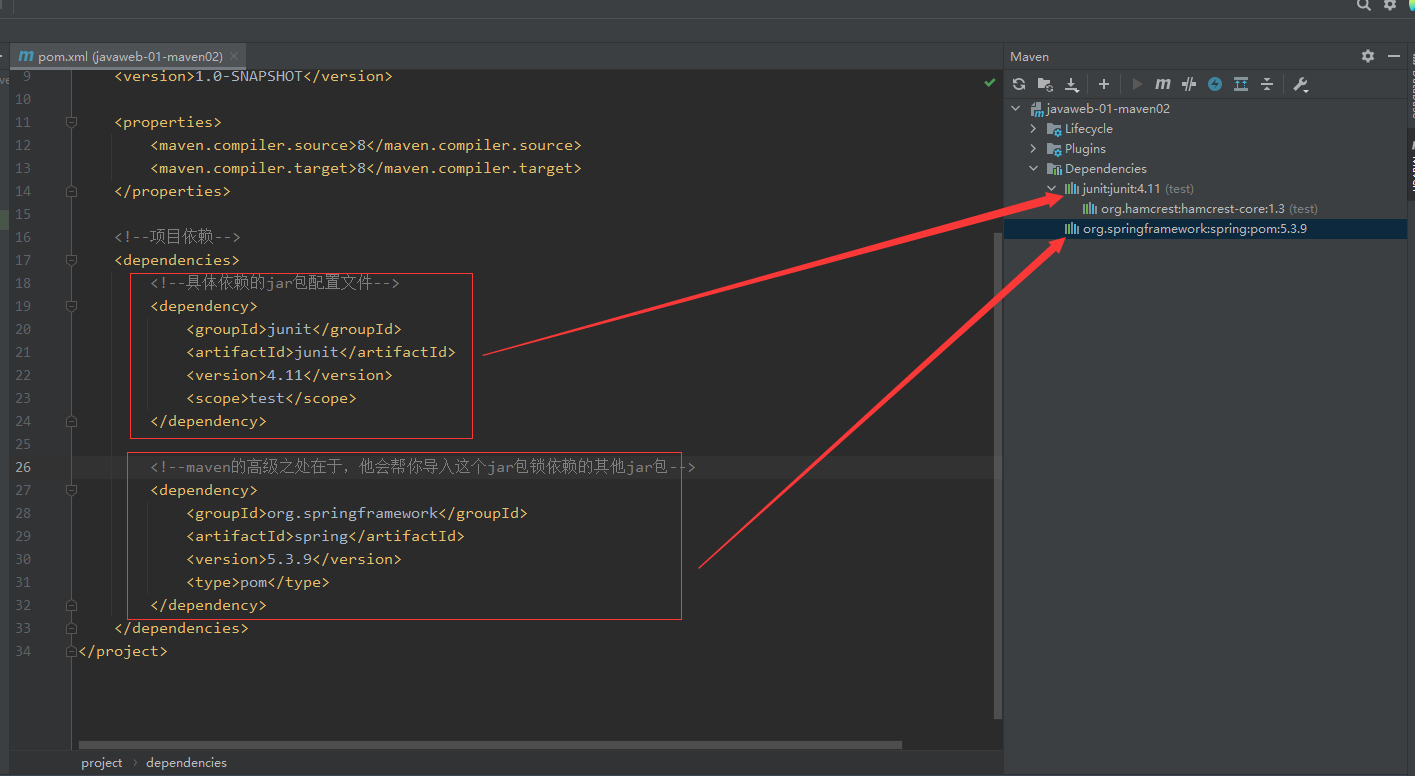This screenshot has width=1415, height=776.
Task: Open Maven panel gear options
Action: (1368, 56)
